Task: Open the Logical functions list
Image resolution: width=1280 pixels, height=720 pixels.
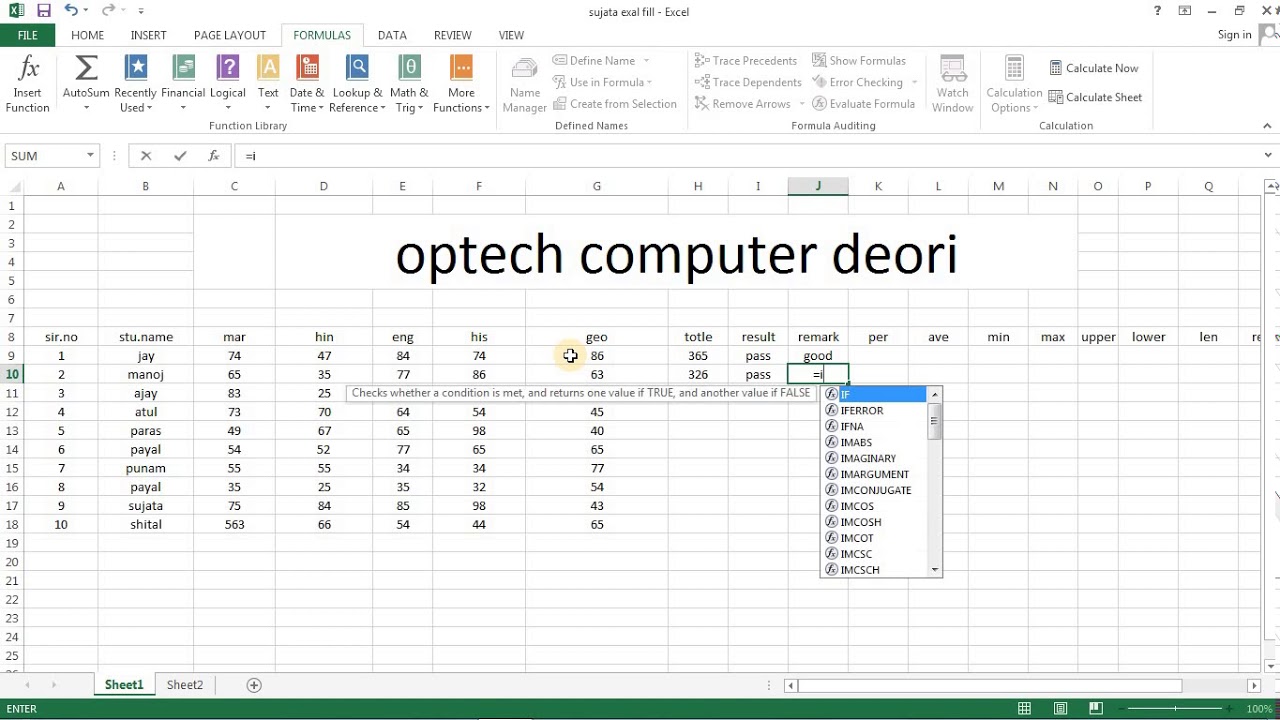Action: pos(228,85)
